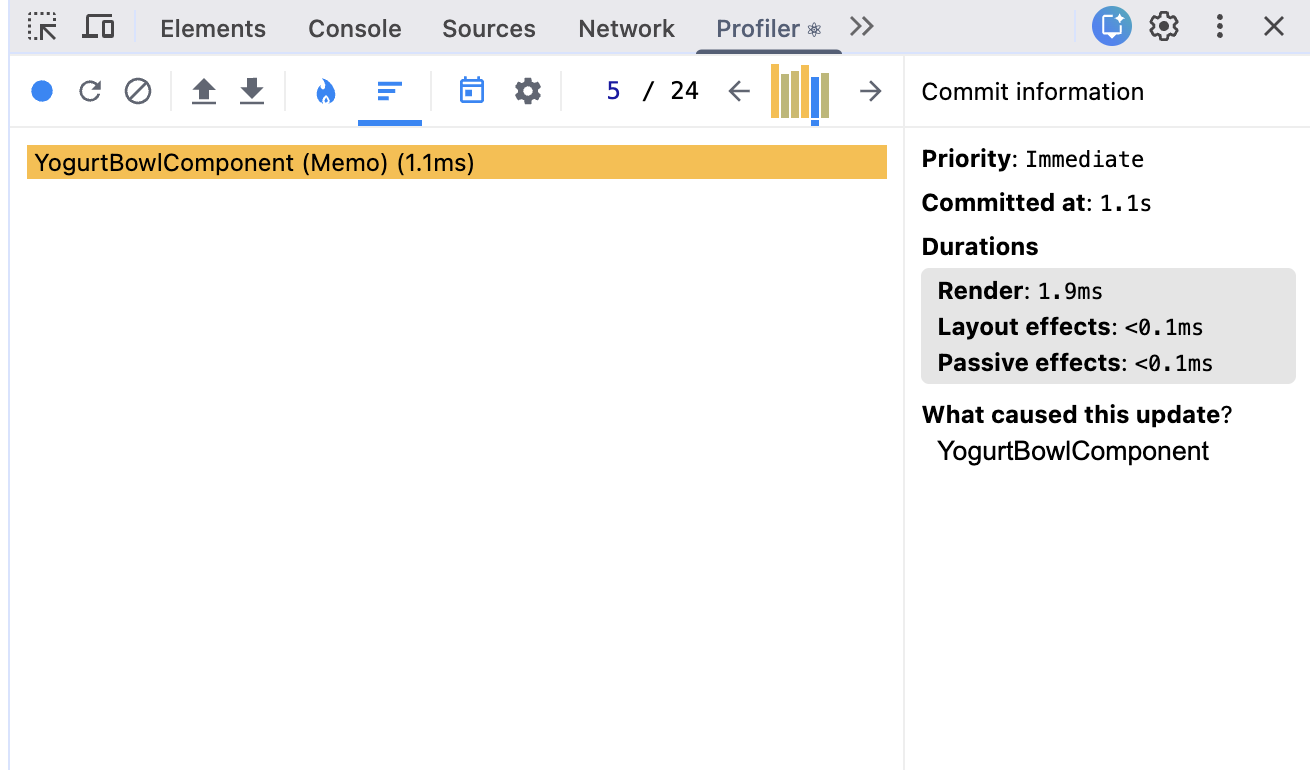Switch to the timeline view
Screen dimensions: 1310x770
click(x=471, y=92)
